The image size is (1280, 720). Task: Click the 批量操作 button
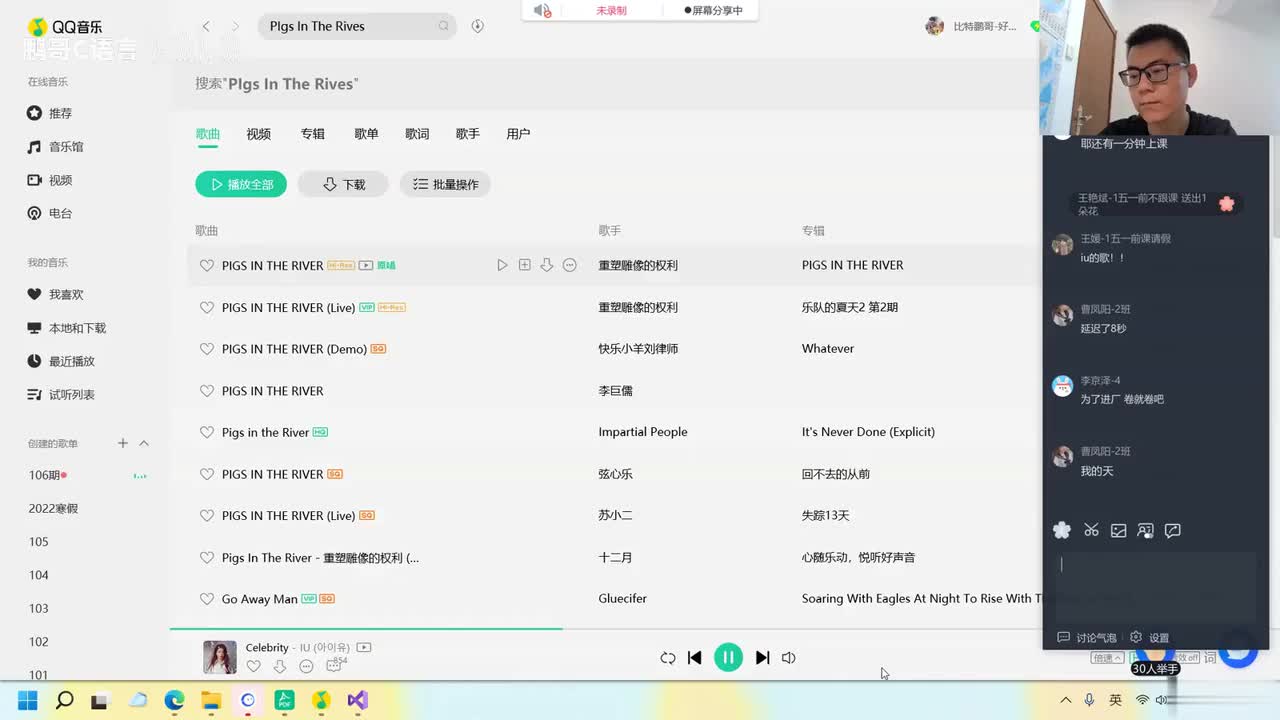coord(445,184)
